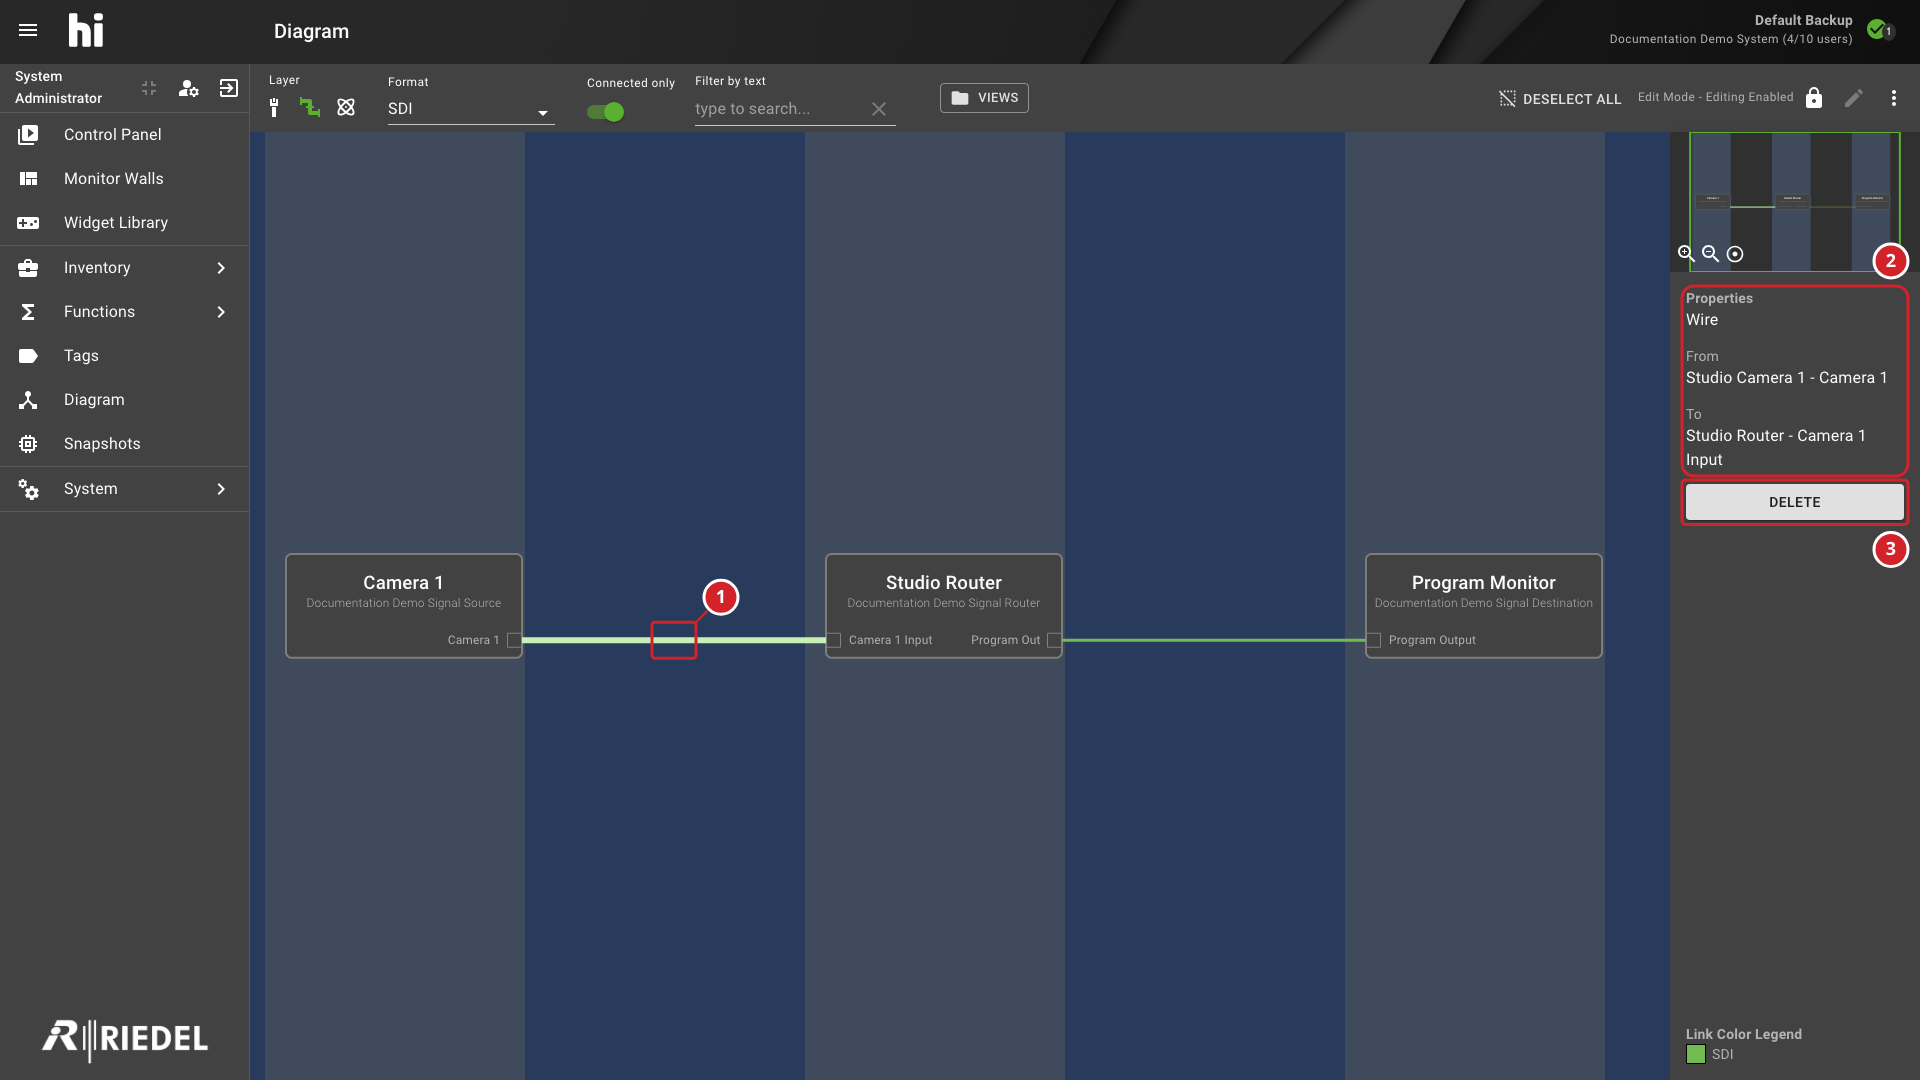Image resolution: width=1920 pixels, height=1080 pixels.
Task: Click Program Output port box
Action: (1374, 640)
